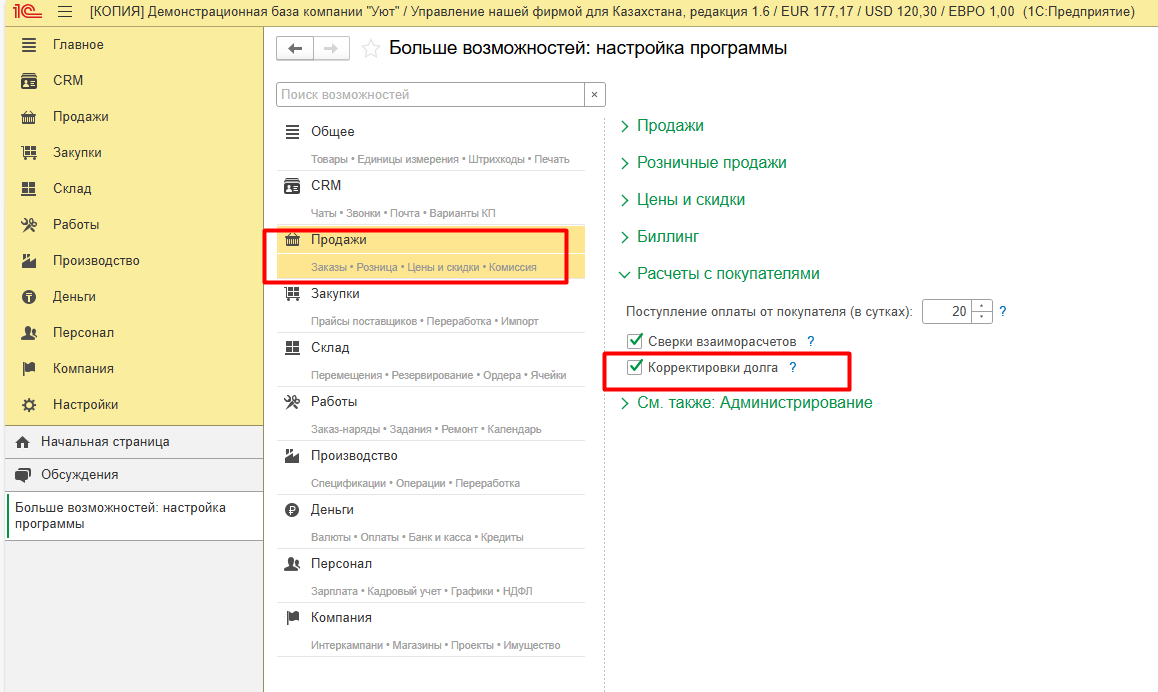This screenshot has height=692, width=1158.
Task: Expand the Розничные продажи section
Action: 711,163
